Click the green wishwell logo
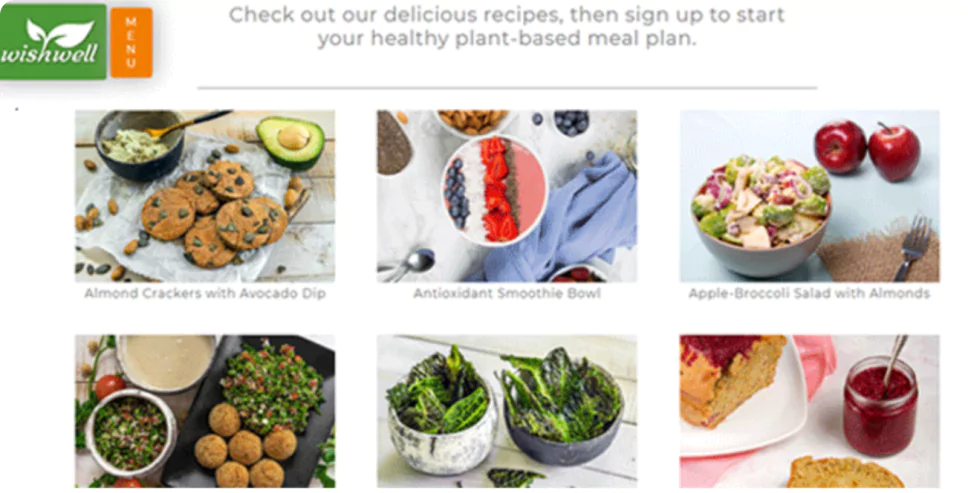This screenshot has height=493, width=968. (53, 41)
